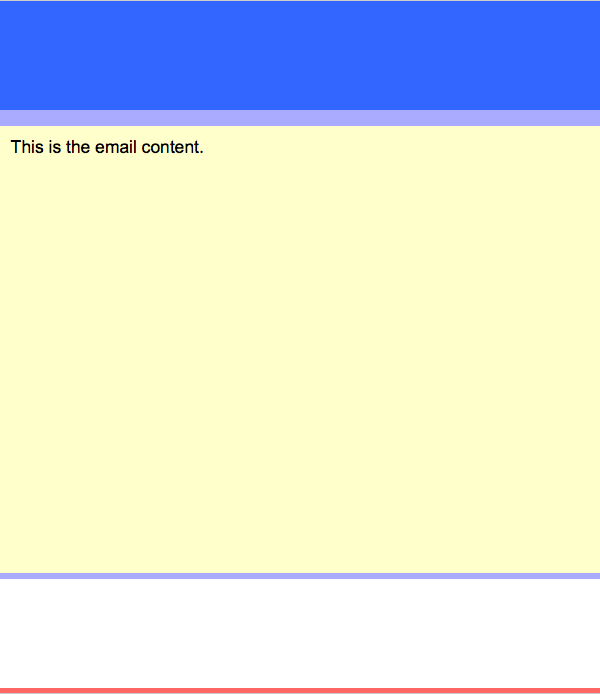Screen dimensions: 600x694
Task: Click between "email" and "content." words
Action: pyautogui.click(x=139, y=147)
